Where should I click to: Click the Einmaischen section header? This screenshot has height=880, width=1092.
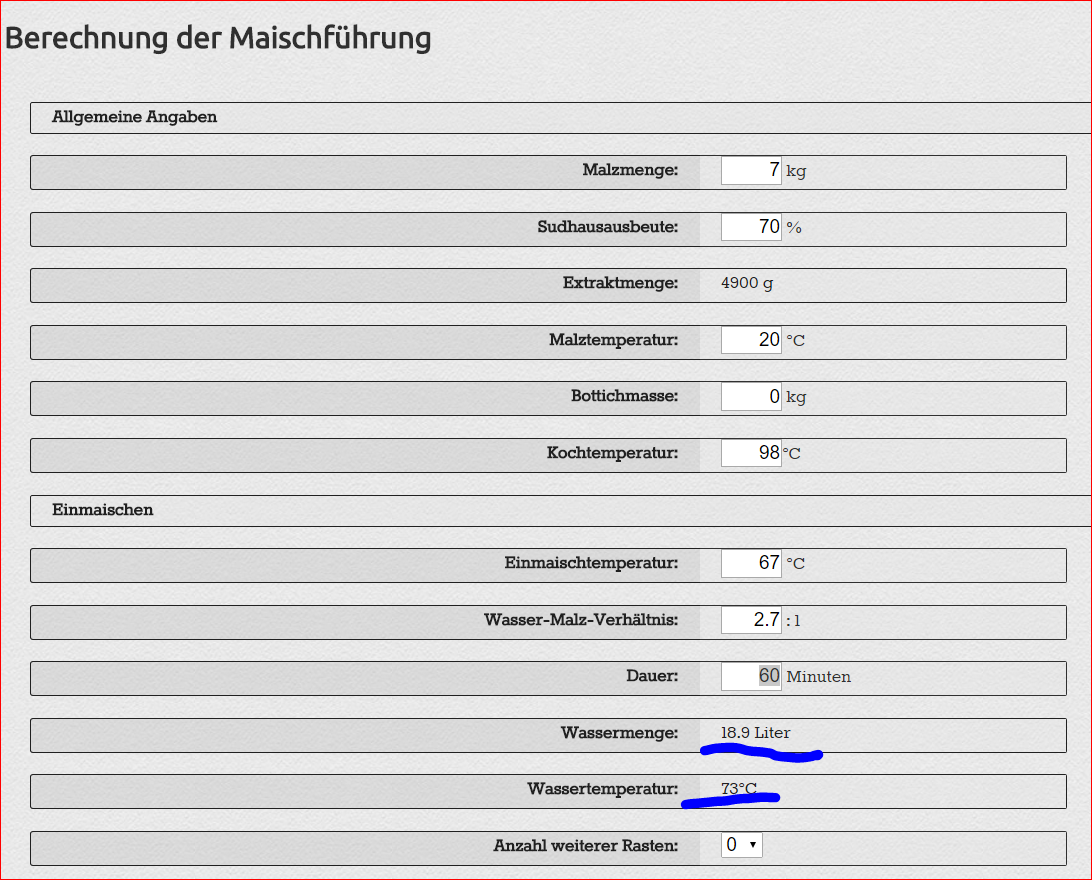[x=103, y=510]
